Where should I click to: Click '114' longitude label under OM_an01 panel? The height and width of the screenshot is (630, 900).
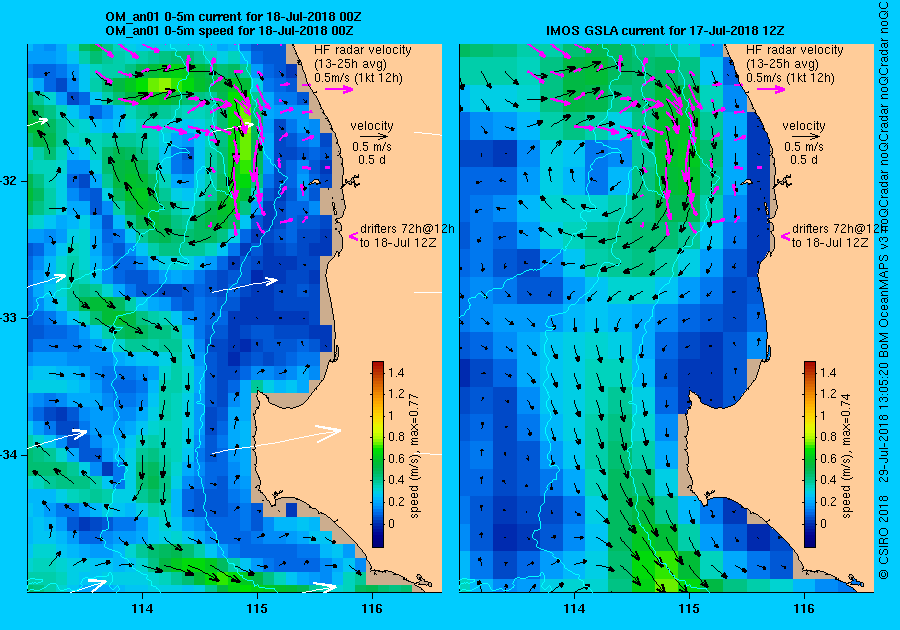click(142, 609)
